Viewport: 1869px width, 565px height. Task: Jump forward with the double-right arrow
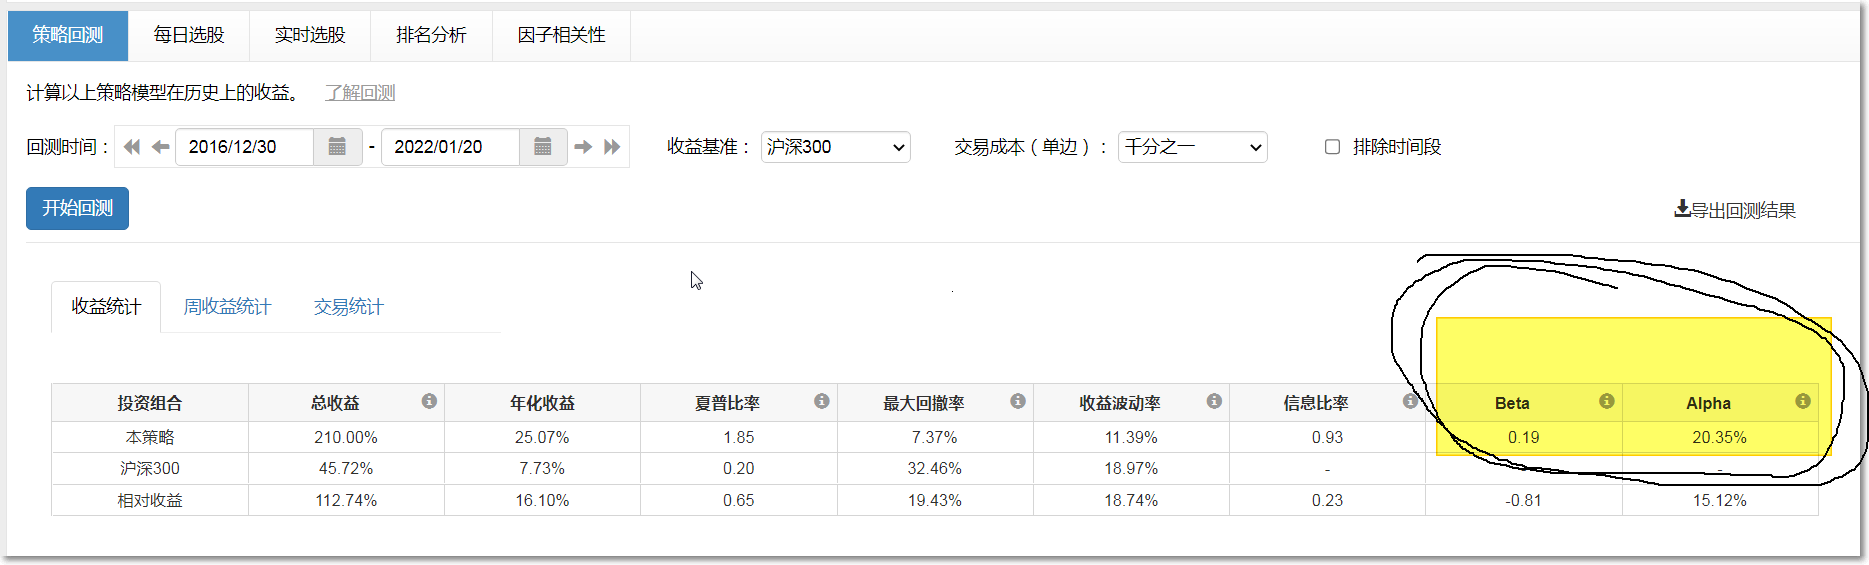click(612, 147)
